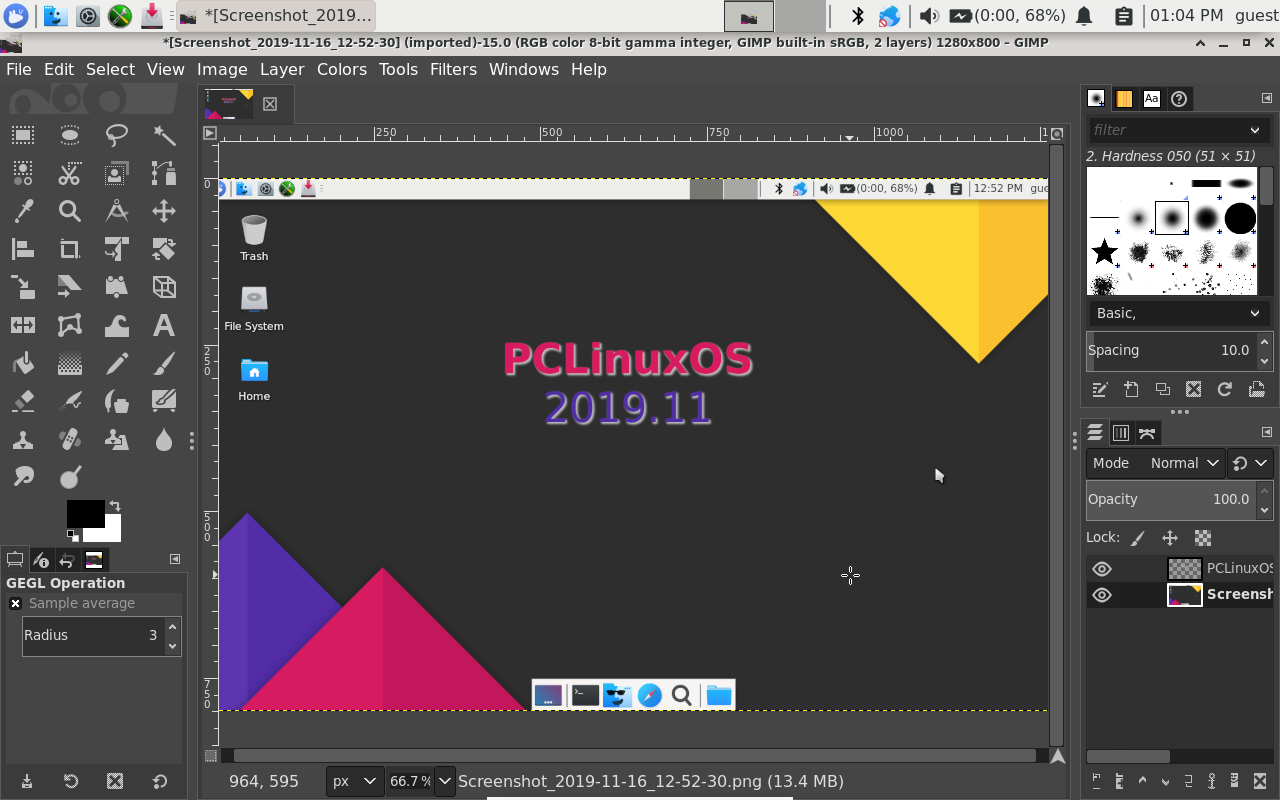
Task: Open the Colors menu
Action: point(342,69)
